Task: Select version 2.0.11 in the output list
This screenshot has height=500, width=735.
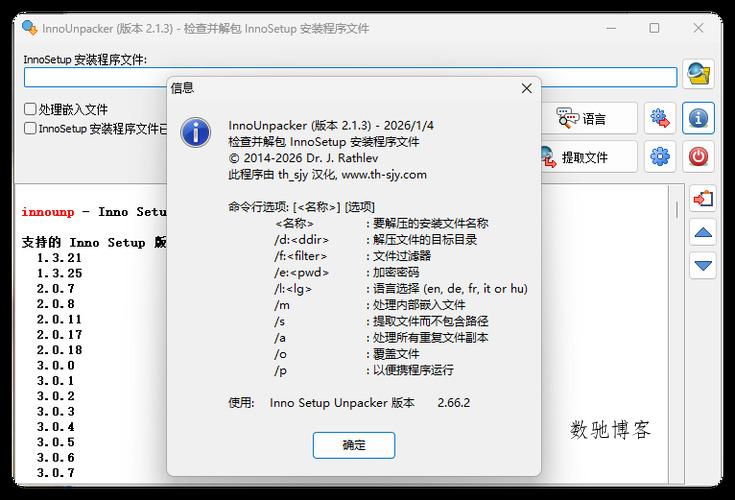Action: point(59,320)
